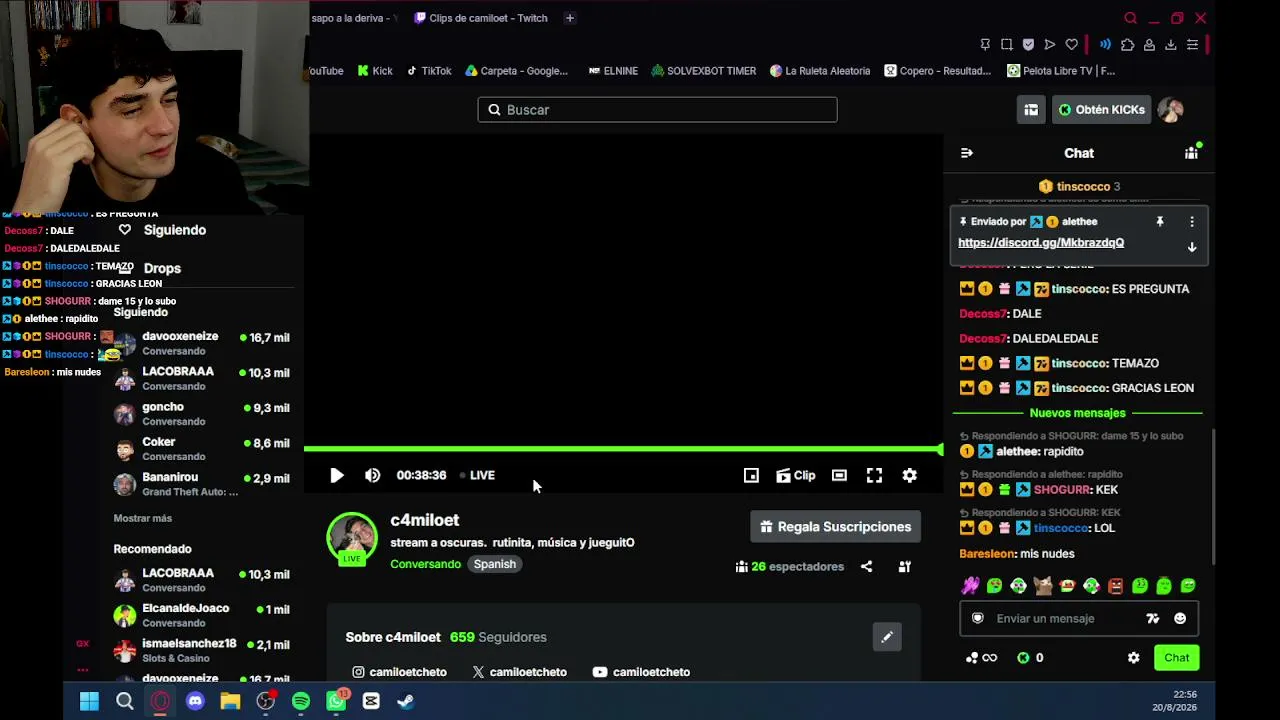Click the green stream progress bar
Screen dimensions: 1280x720
(622, 449)
